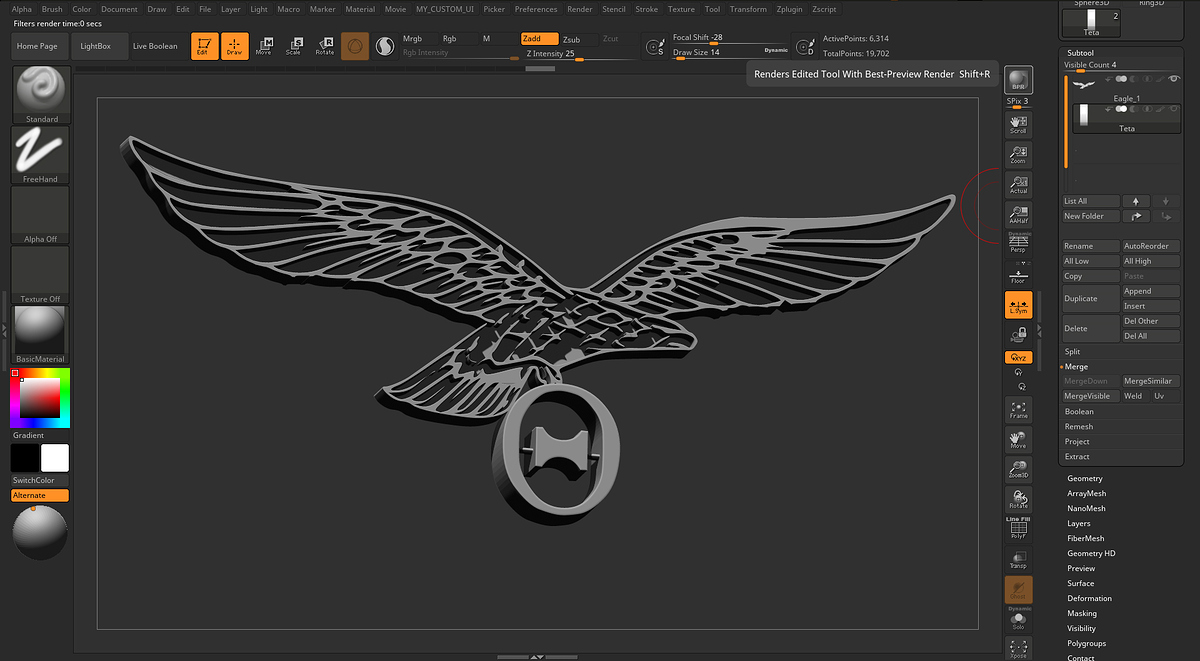Activate the Move transform tool
Image resolution: width=1200 pixels, height=661 pixels.
click(x=264, y=46)
